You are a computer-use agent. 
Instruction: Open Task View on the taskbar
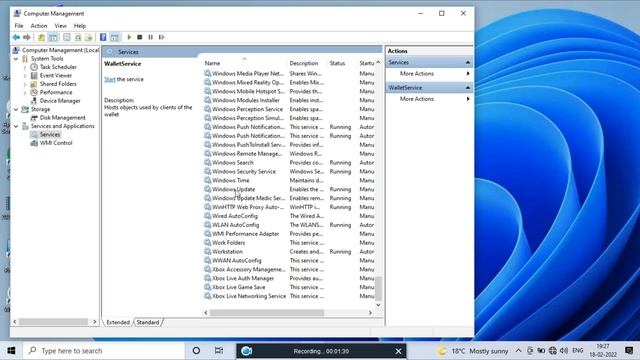pyautogui.click(x=219, y=351)
